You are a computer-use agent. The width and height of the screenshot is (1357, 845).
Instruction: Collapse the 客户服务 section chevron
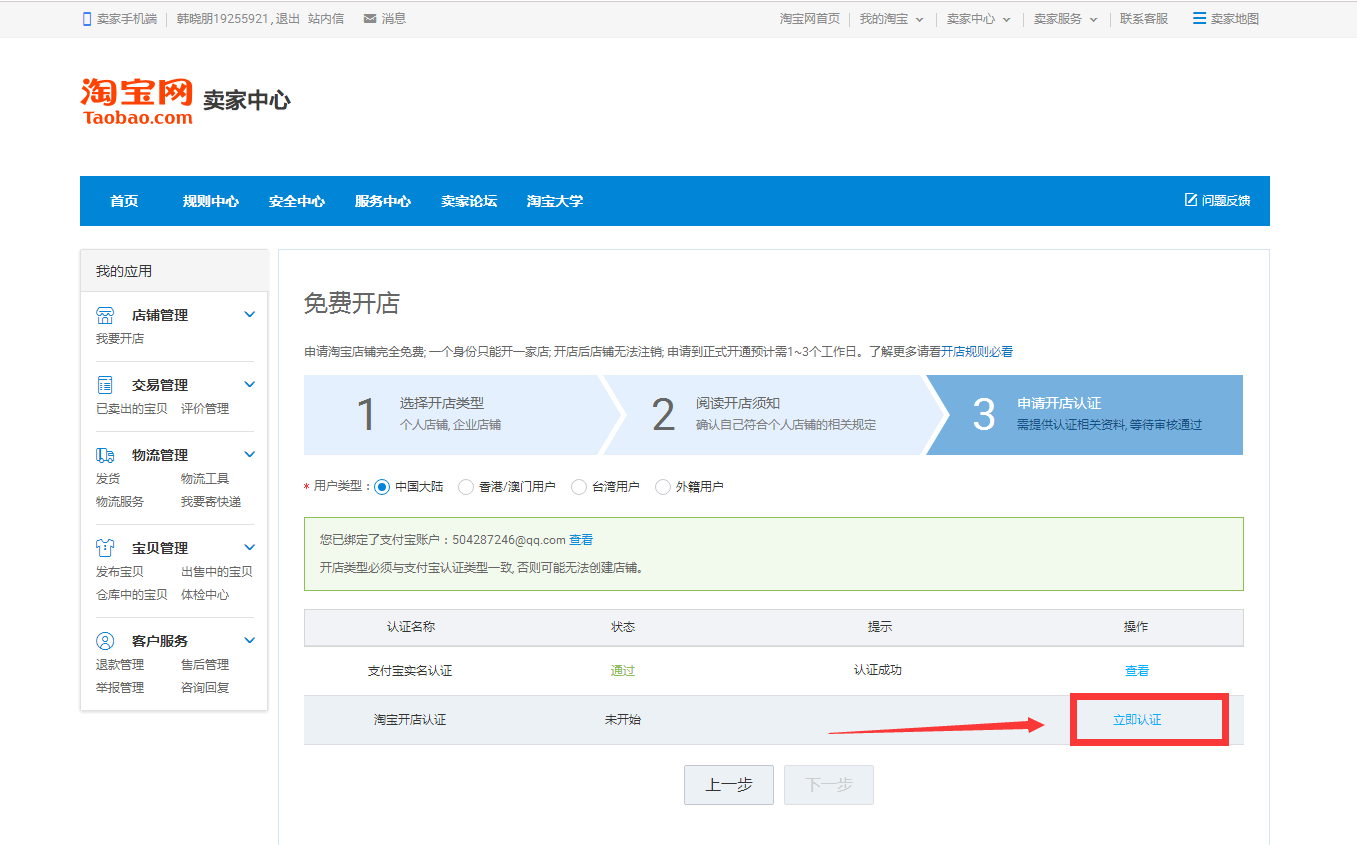pos(250,640)
